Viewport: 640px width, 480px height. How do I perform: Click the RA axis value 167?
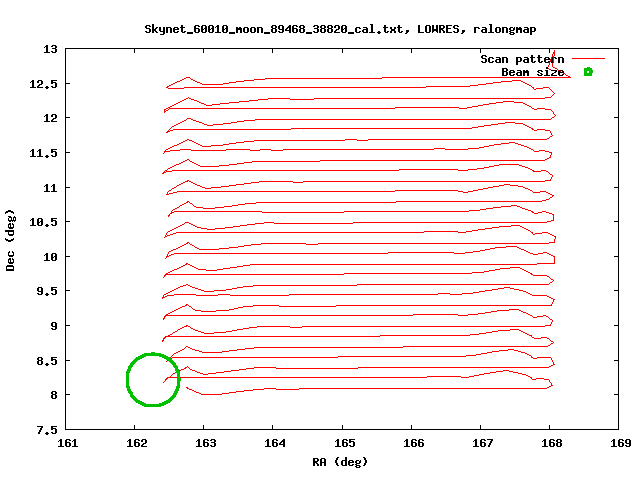tap(482, 443)
